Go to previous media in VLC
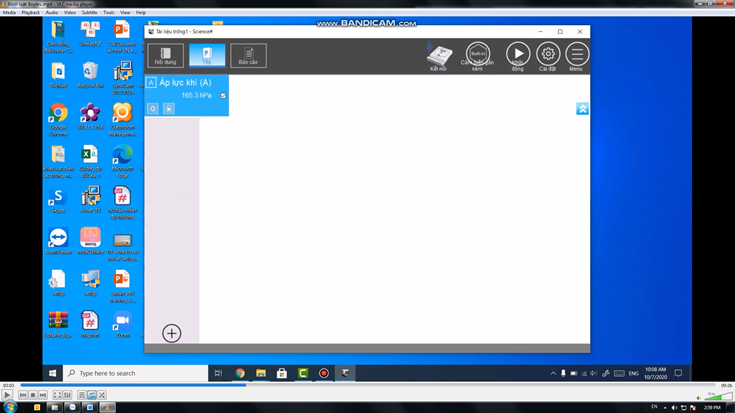 pyautogui.click(x=23, y=395)
